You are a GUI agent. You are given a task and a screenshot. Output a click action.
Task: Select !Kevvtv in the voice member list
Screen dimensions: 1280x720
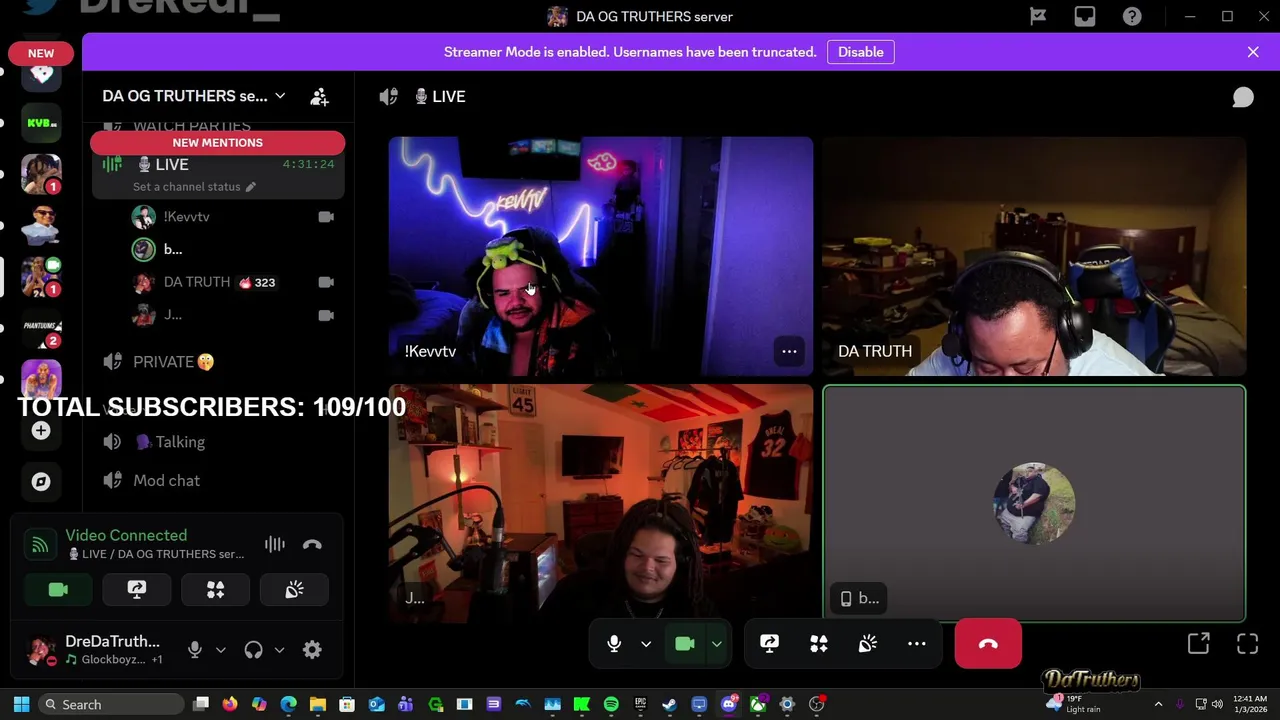pyautogui.click(x=234, y=217)
